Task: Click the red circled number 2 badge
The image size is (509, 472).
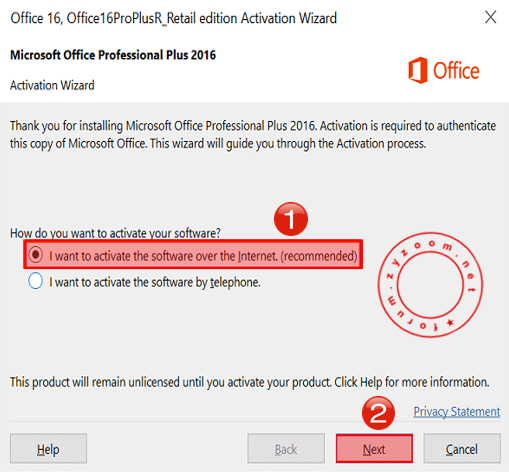Action: tap(378, 413)
